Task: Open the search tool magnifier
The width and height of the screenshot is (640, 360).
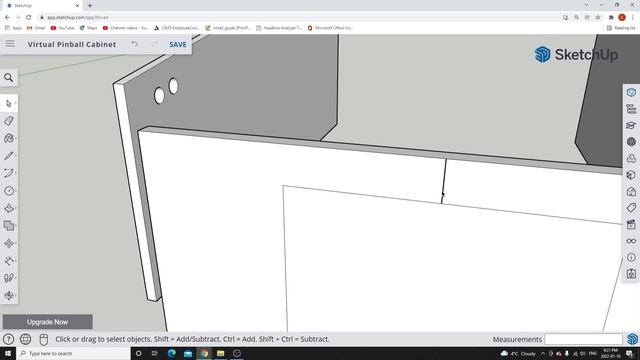Action: [x=9, y=78]
